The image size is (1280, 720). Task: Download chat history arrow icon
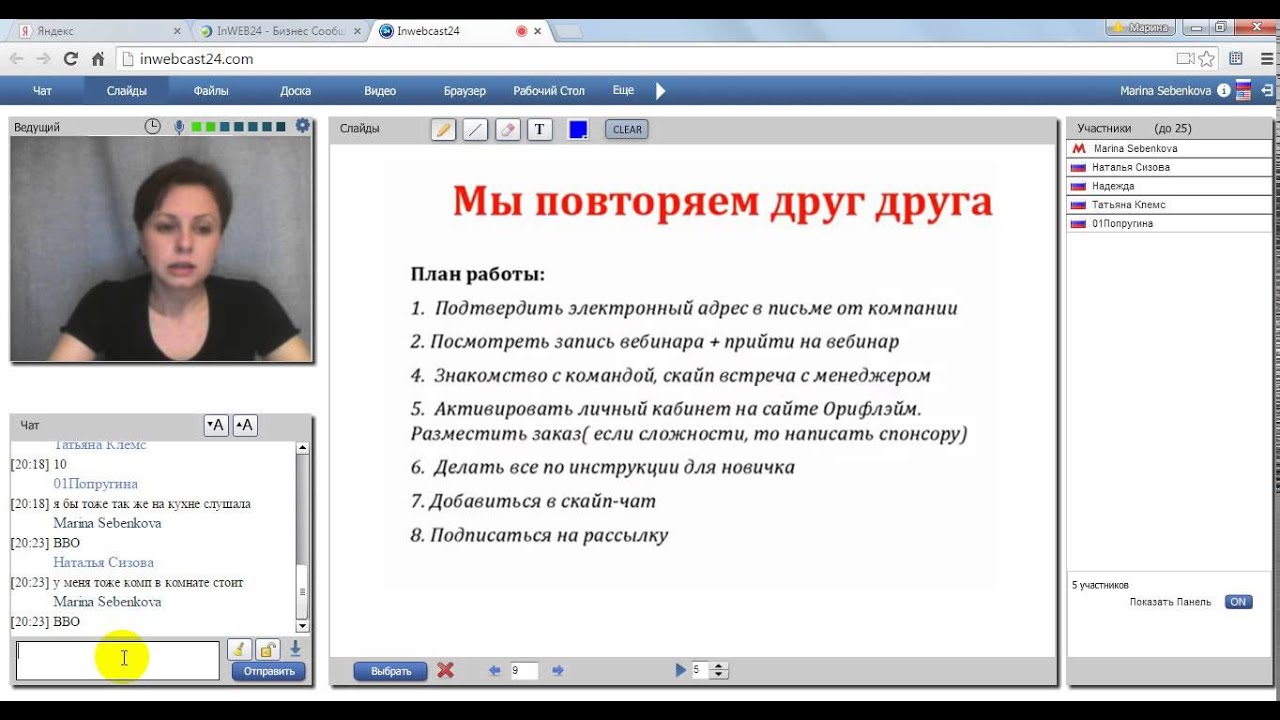click(x=296, y=649)
